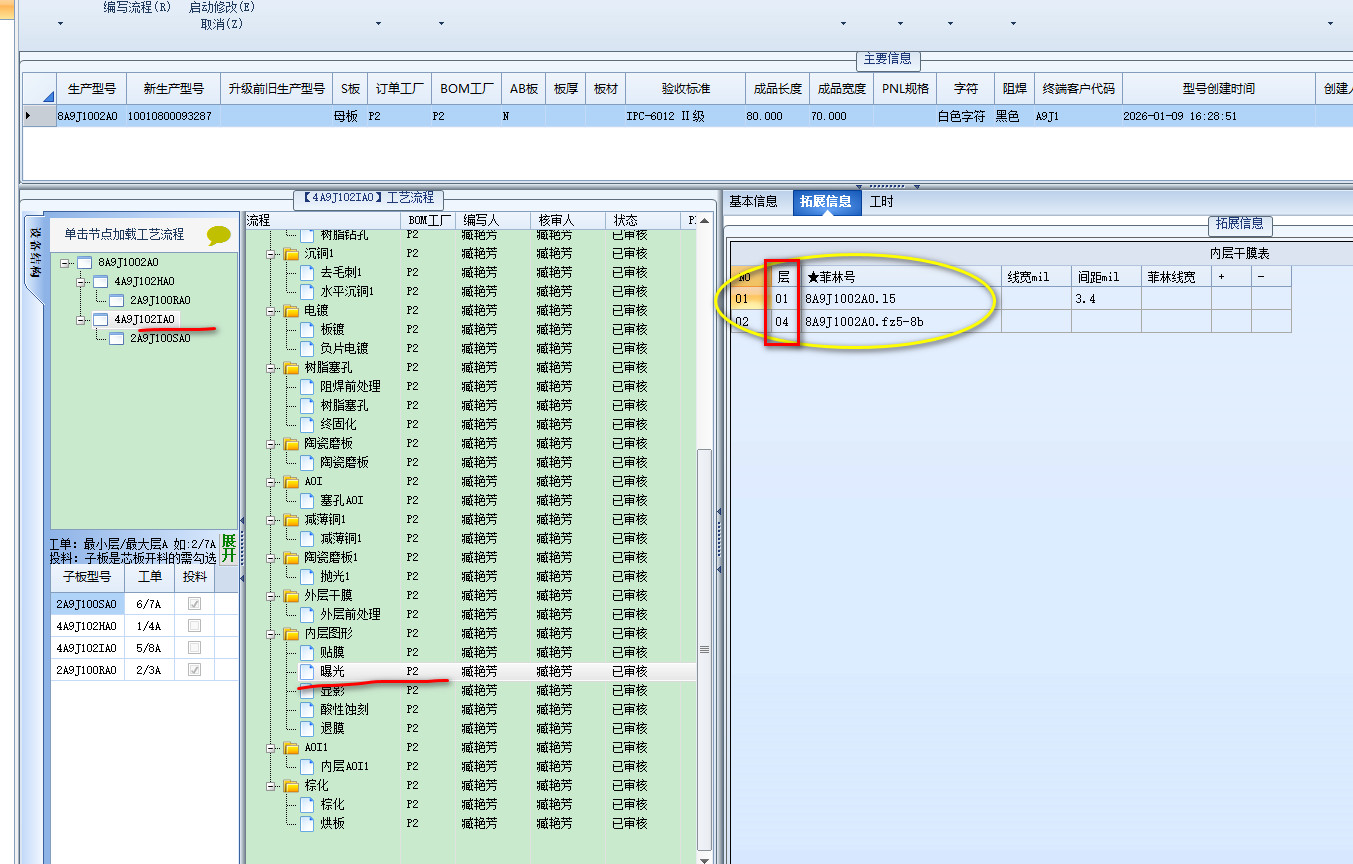
Task: Click the document icon next to 内层AOI1
Action: [307, 767]
